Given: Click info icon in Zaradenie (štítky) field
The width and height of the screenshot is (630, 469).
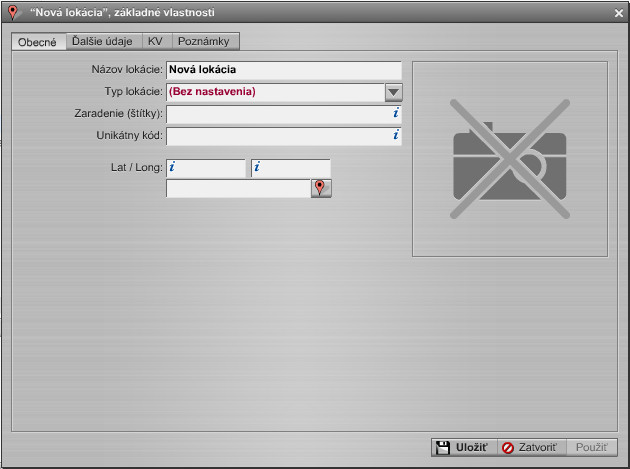Looking at the screenshot, I should [395, 114].
